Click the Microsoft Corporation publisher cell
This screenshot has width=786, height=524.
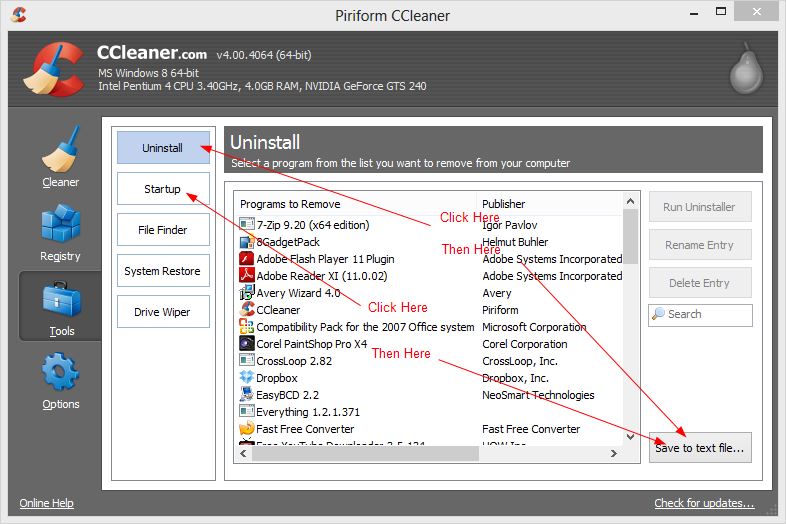(534, 327)
